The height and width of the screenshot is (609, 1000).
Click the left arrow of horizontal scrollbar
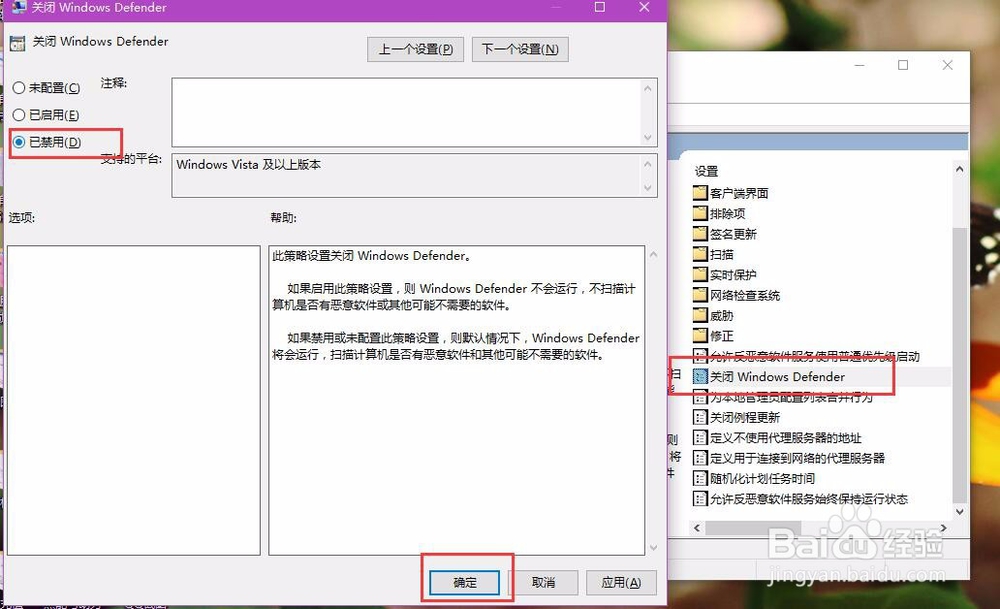(x=697, y=528)
